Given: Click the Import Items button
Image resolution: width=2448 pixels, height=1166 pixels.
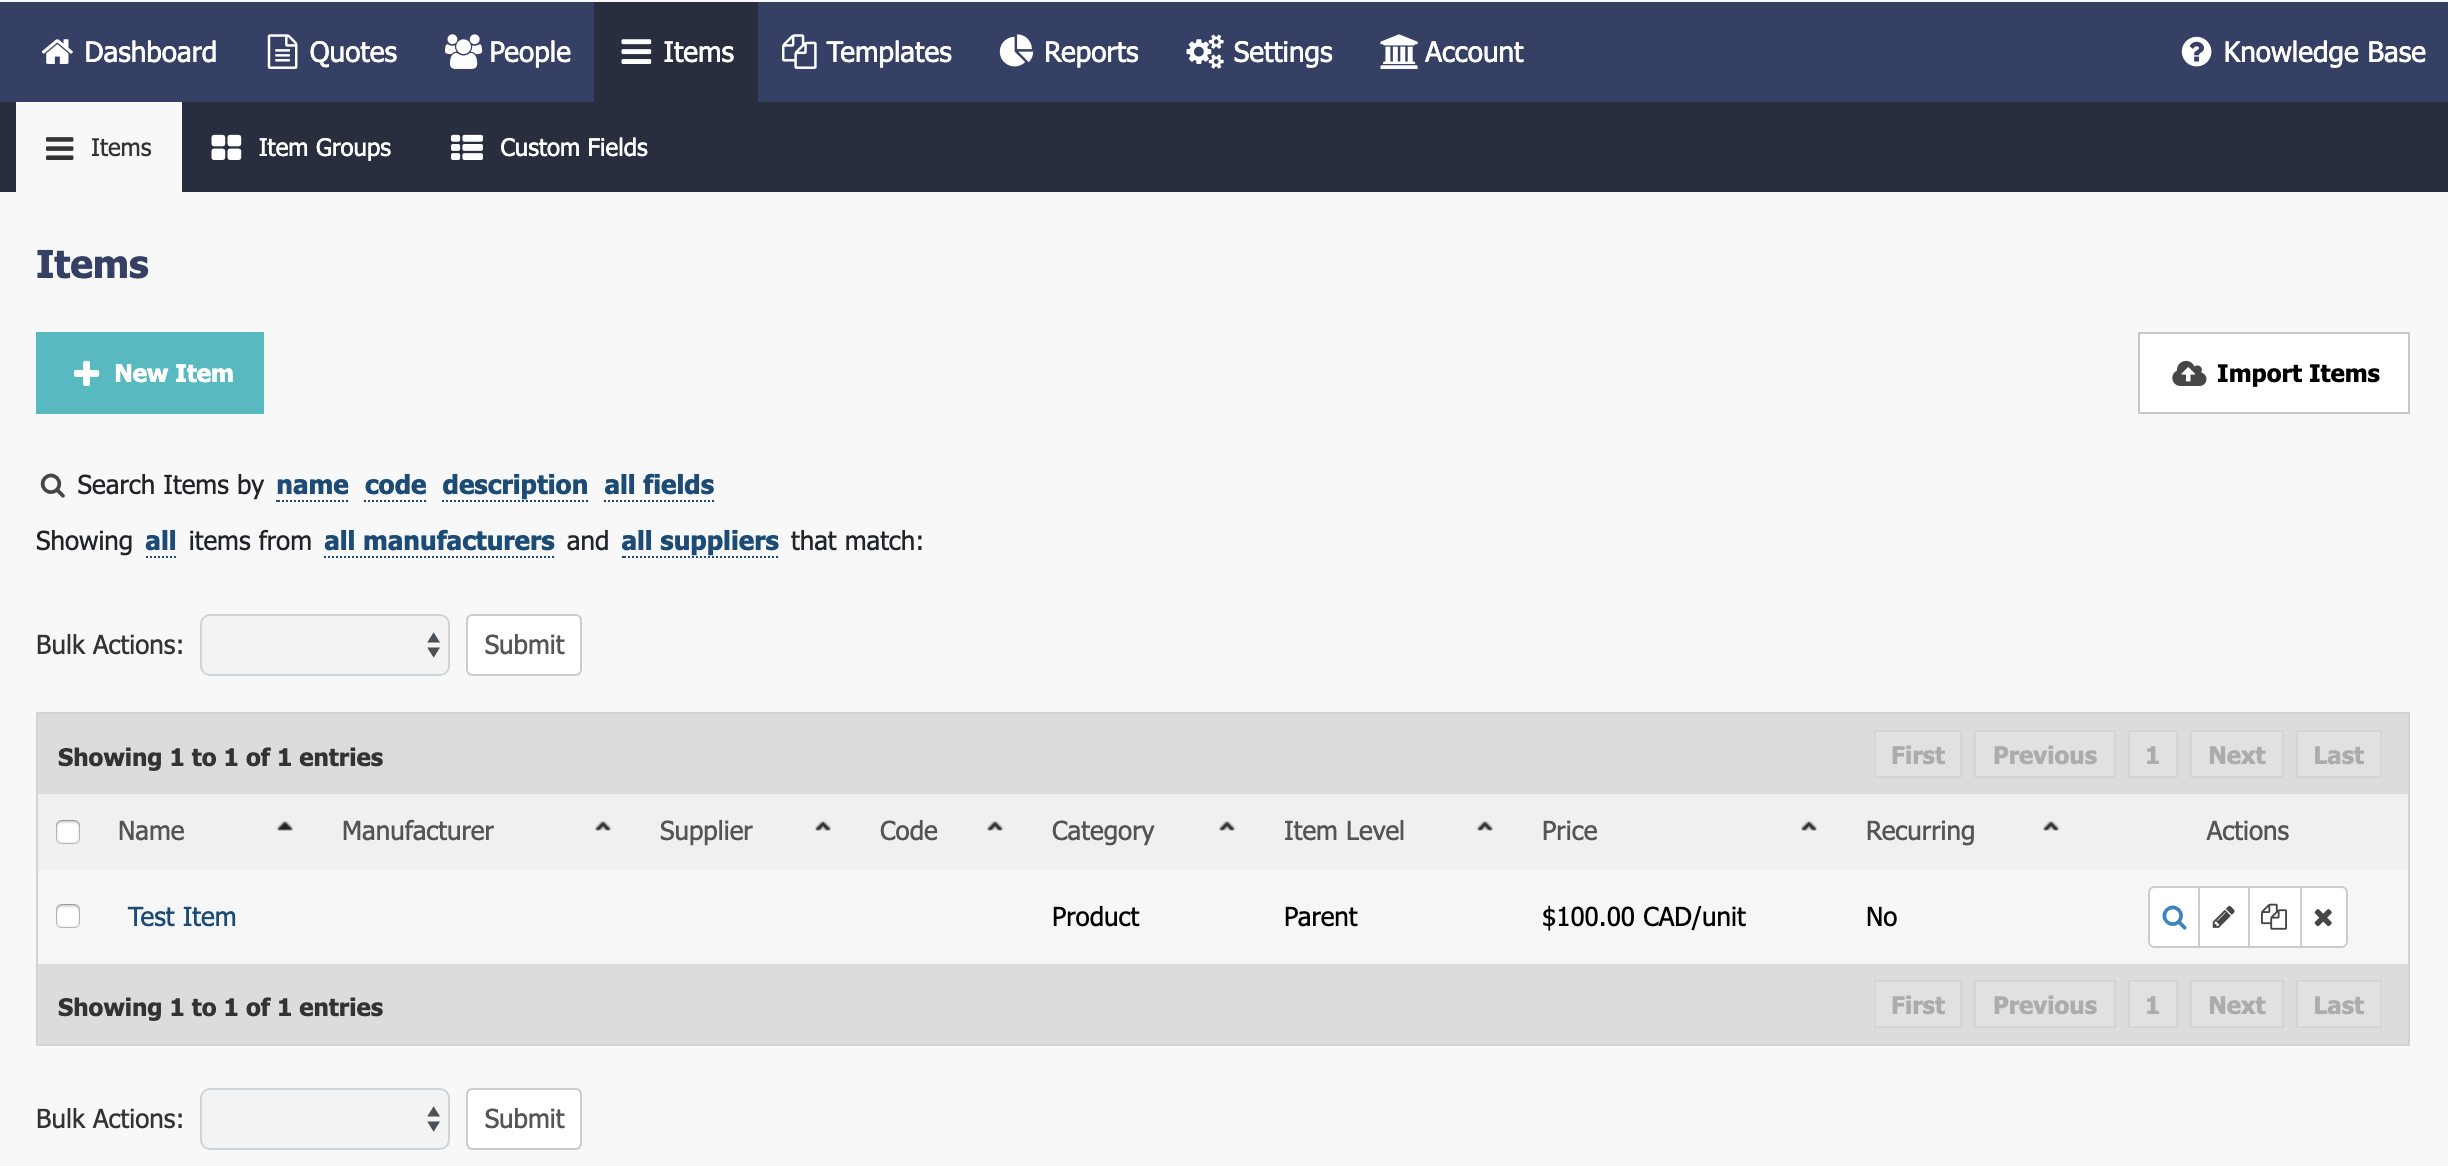Looking at the screenshot, I should point(2274,373).
